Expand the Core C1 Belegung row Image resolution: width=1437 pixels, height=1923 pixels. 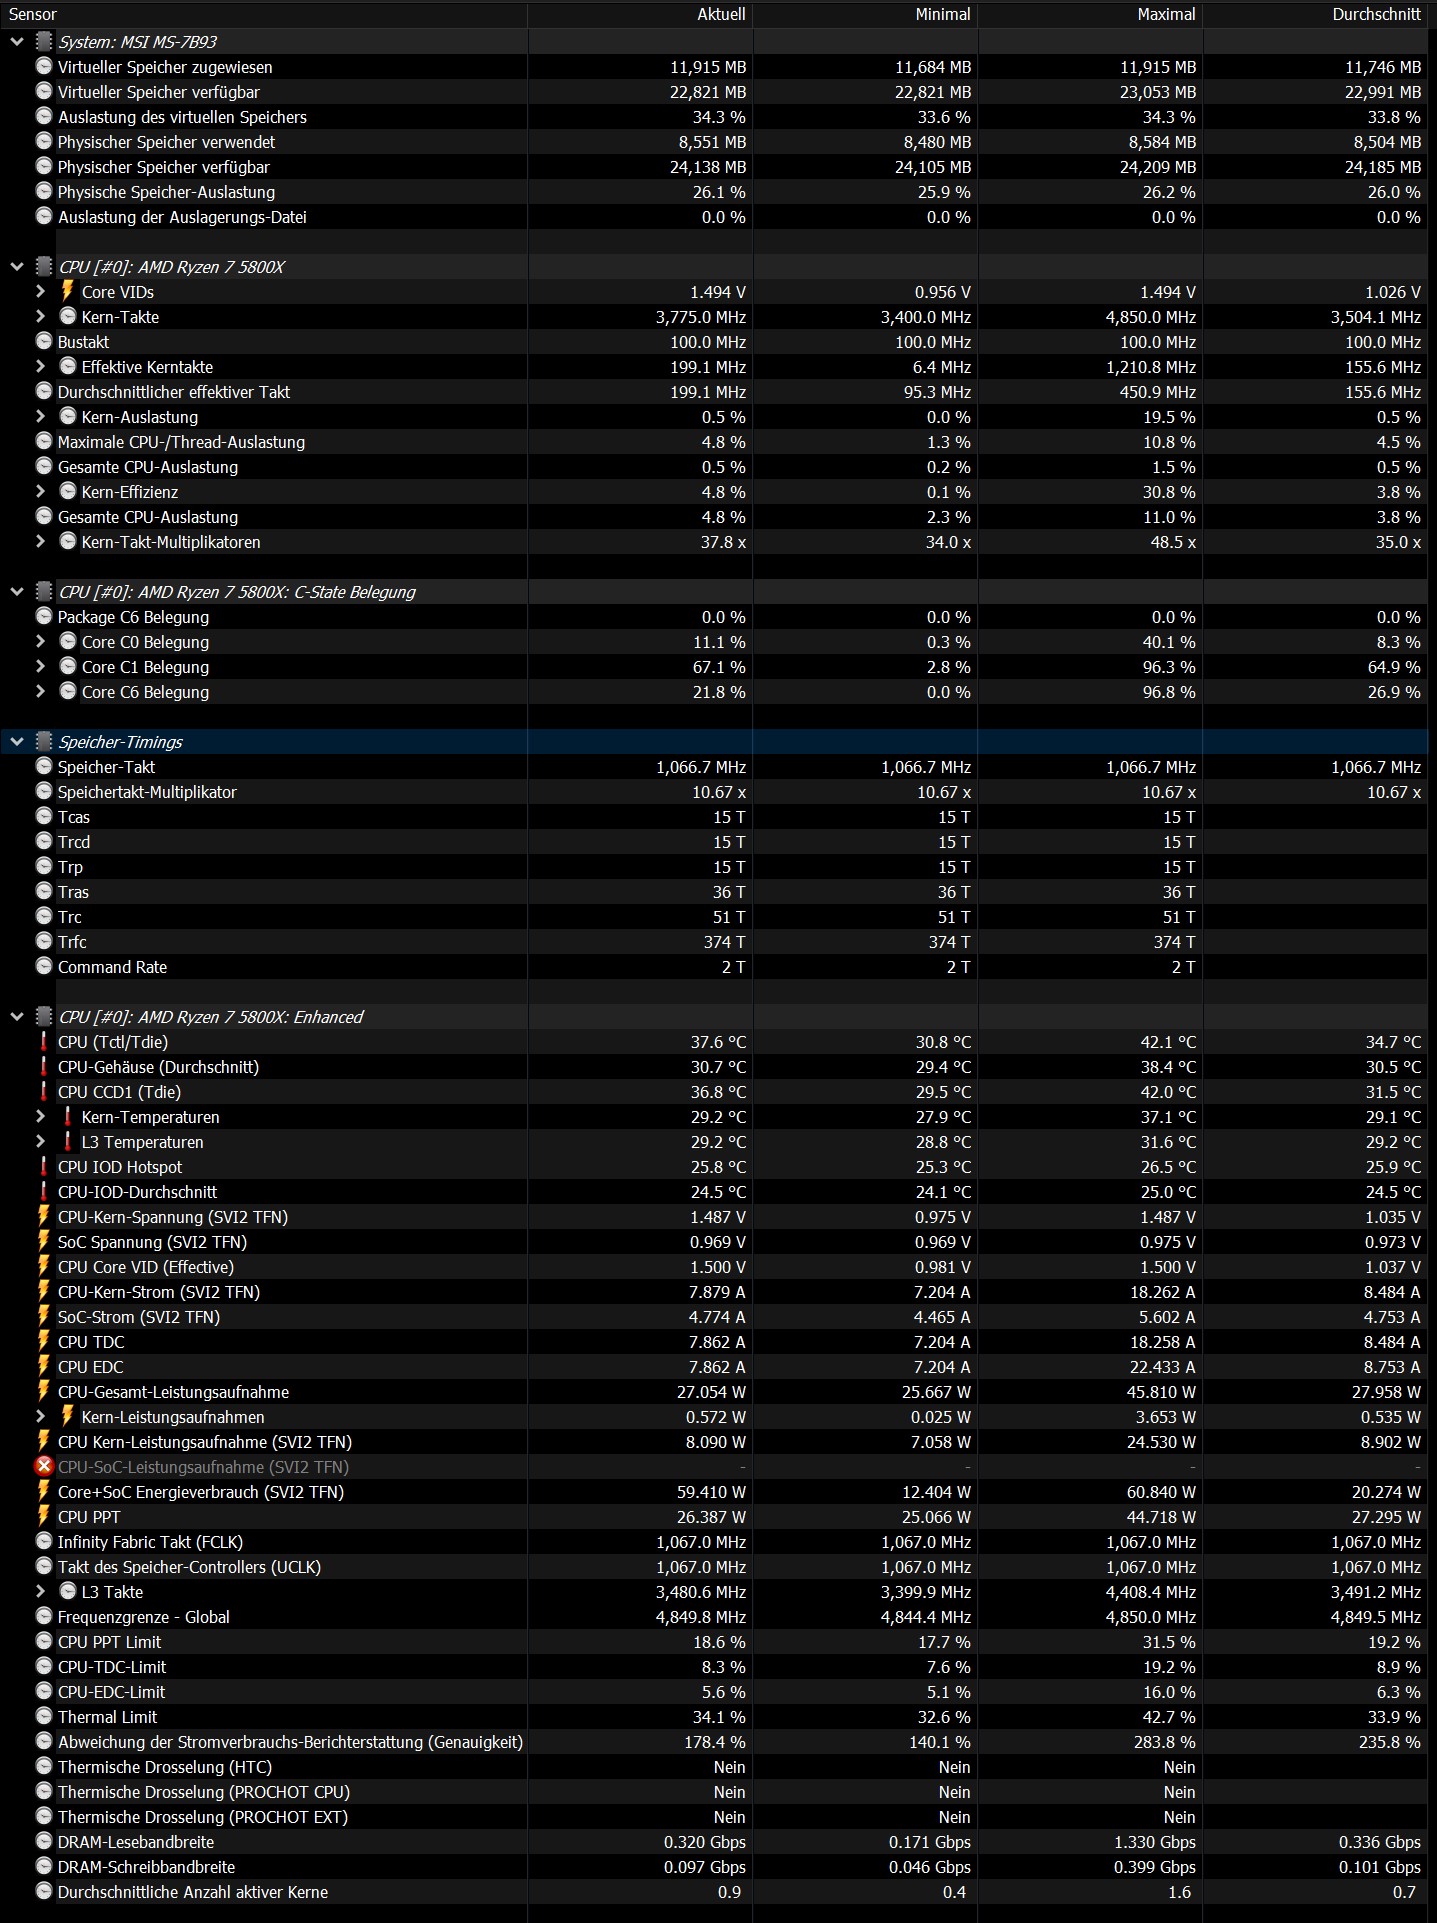[x=40, y=667]
